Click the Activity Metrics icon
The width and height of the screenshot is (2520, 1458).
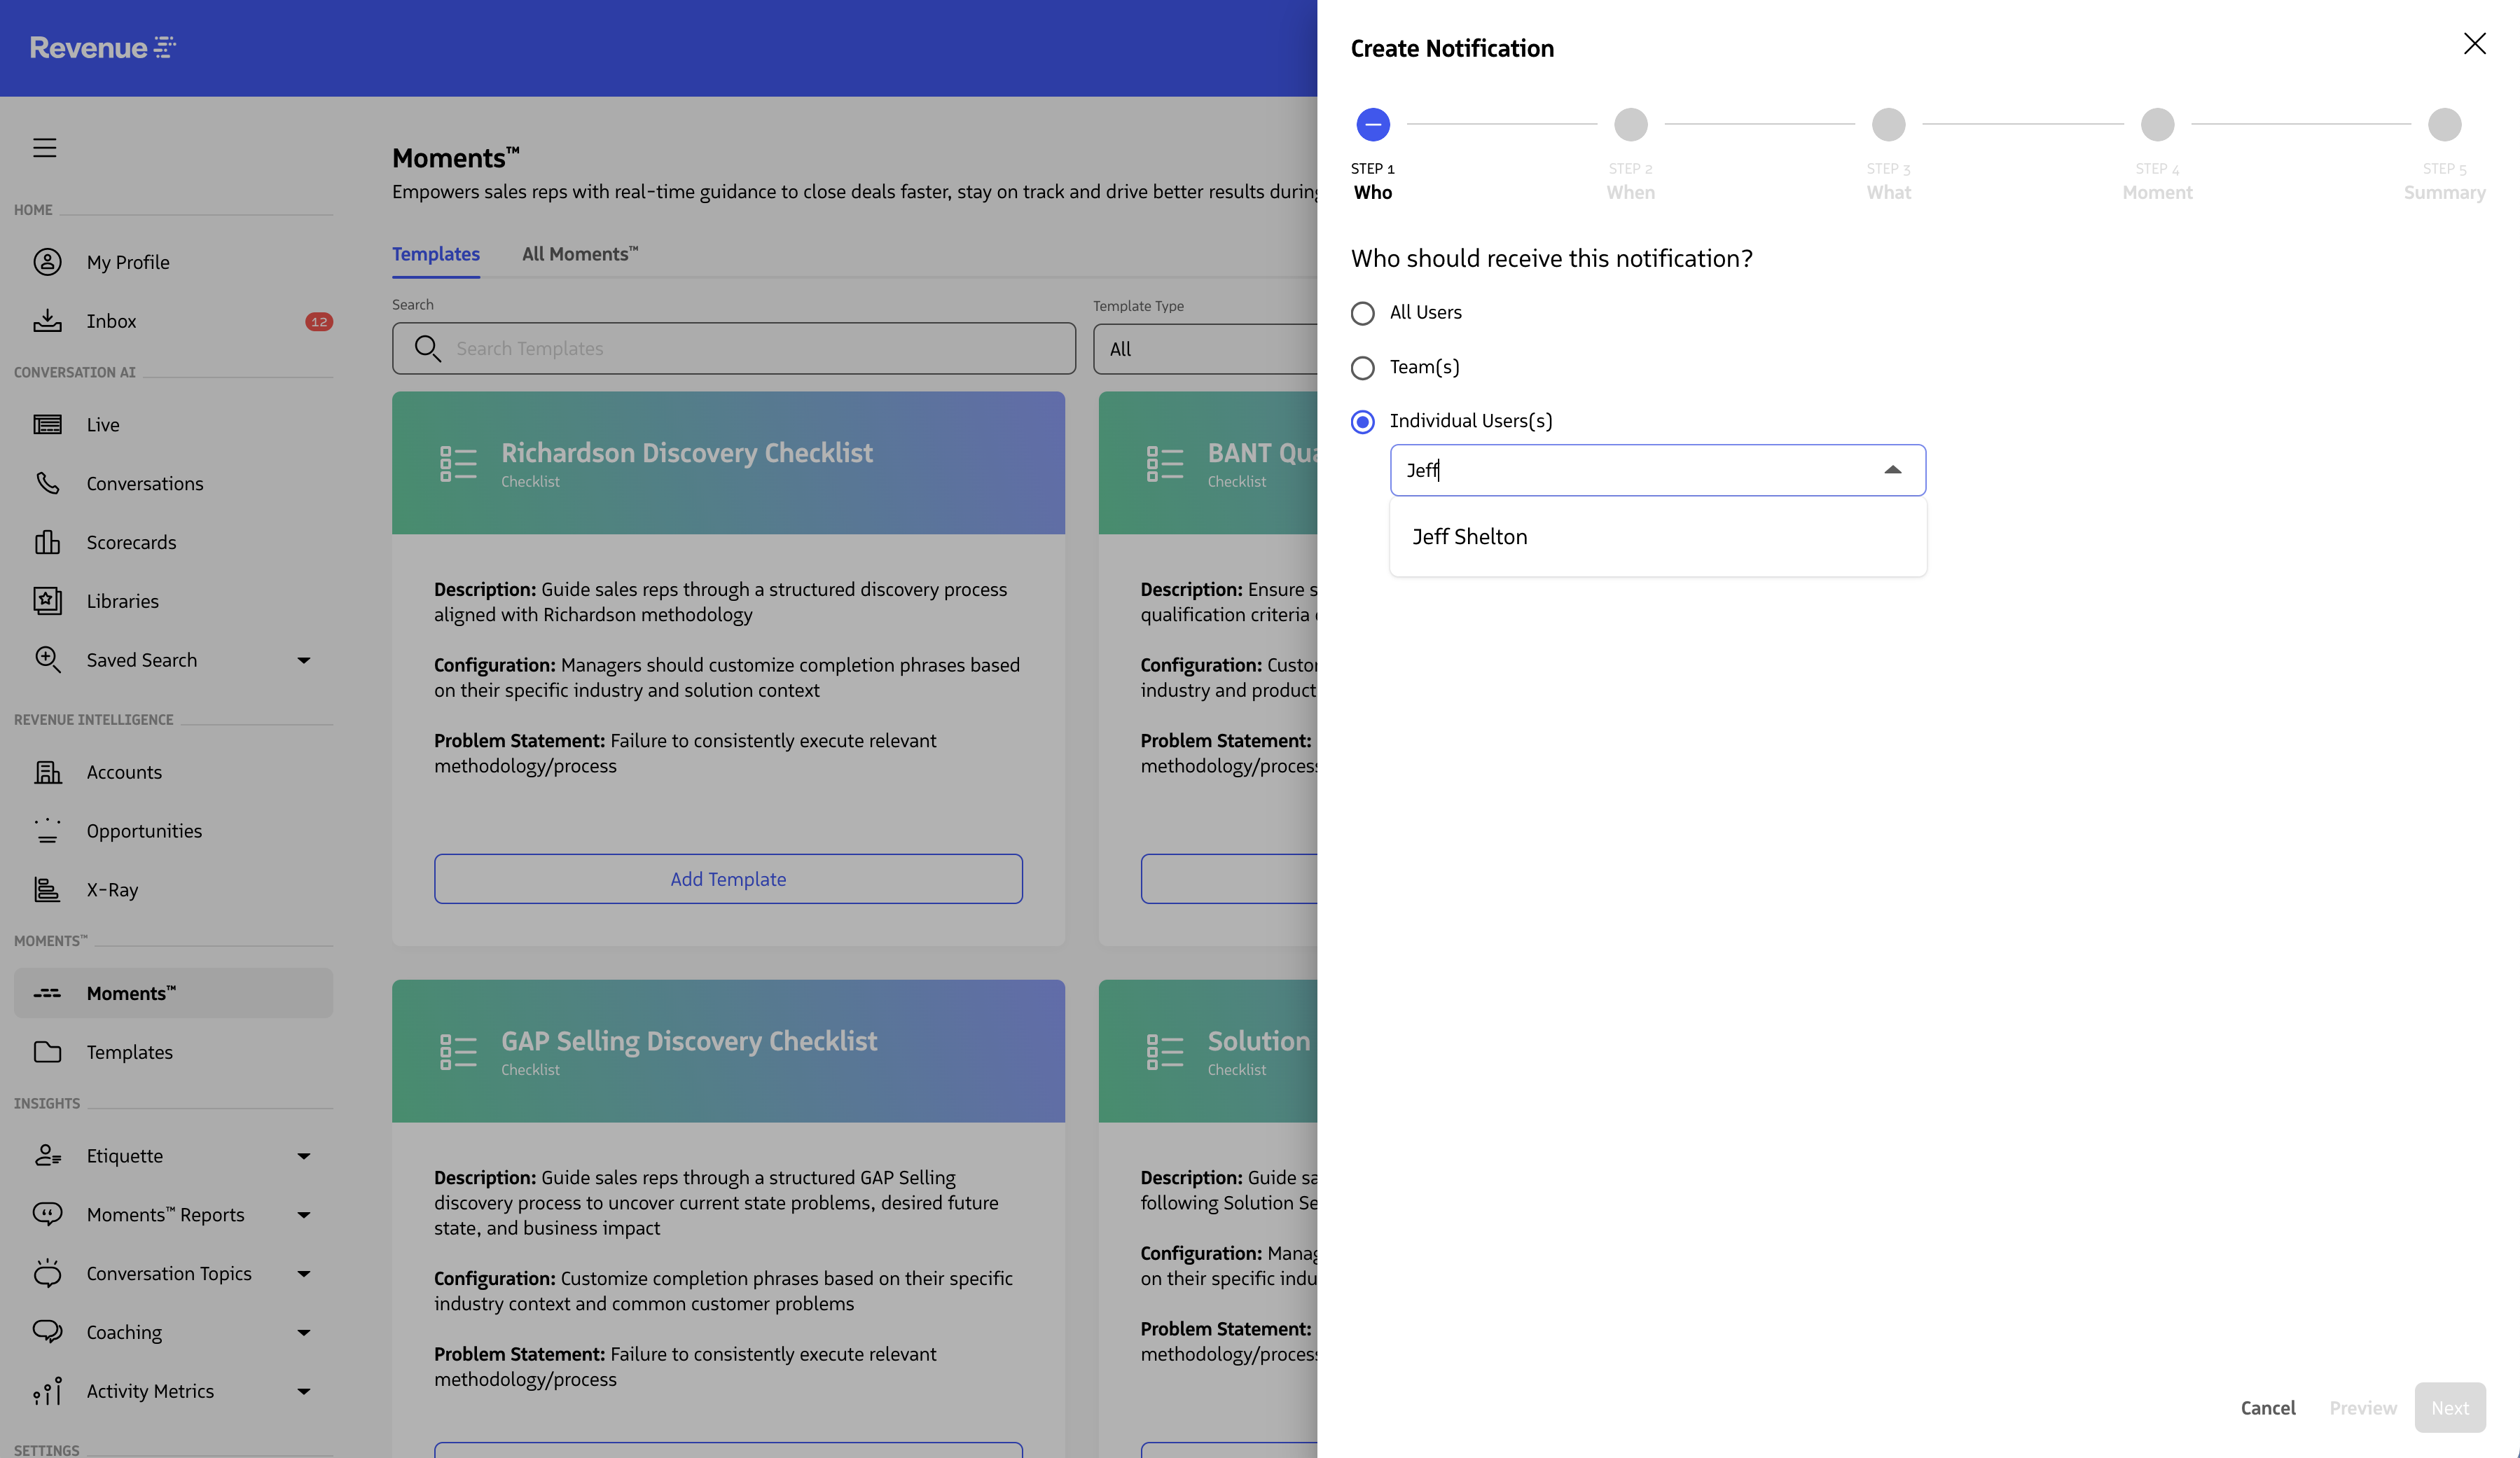[47, 1391]
